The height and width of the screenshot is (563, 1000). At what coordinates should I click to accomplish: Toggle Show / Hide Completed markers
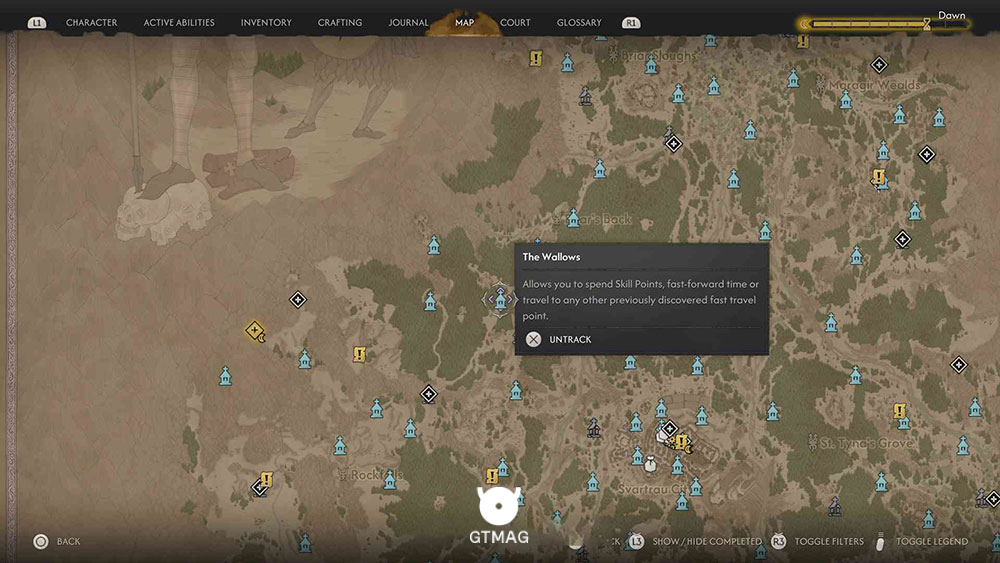[707, 541]
